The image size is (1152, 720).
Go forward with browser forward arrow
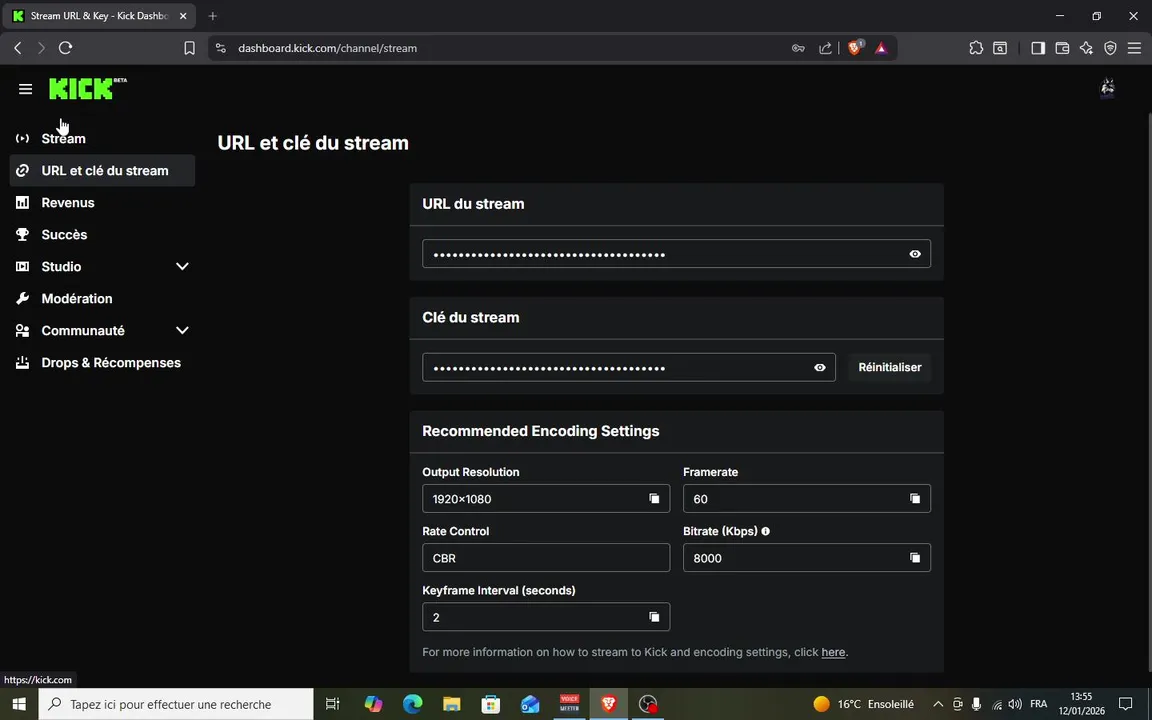41,48
